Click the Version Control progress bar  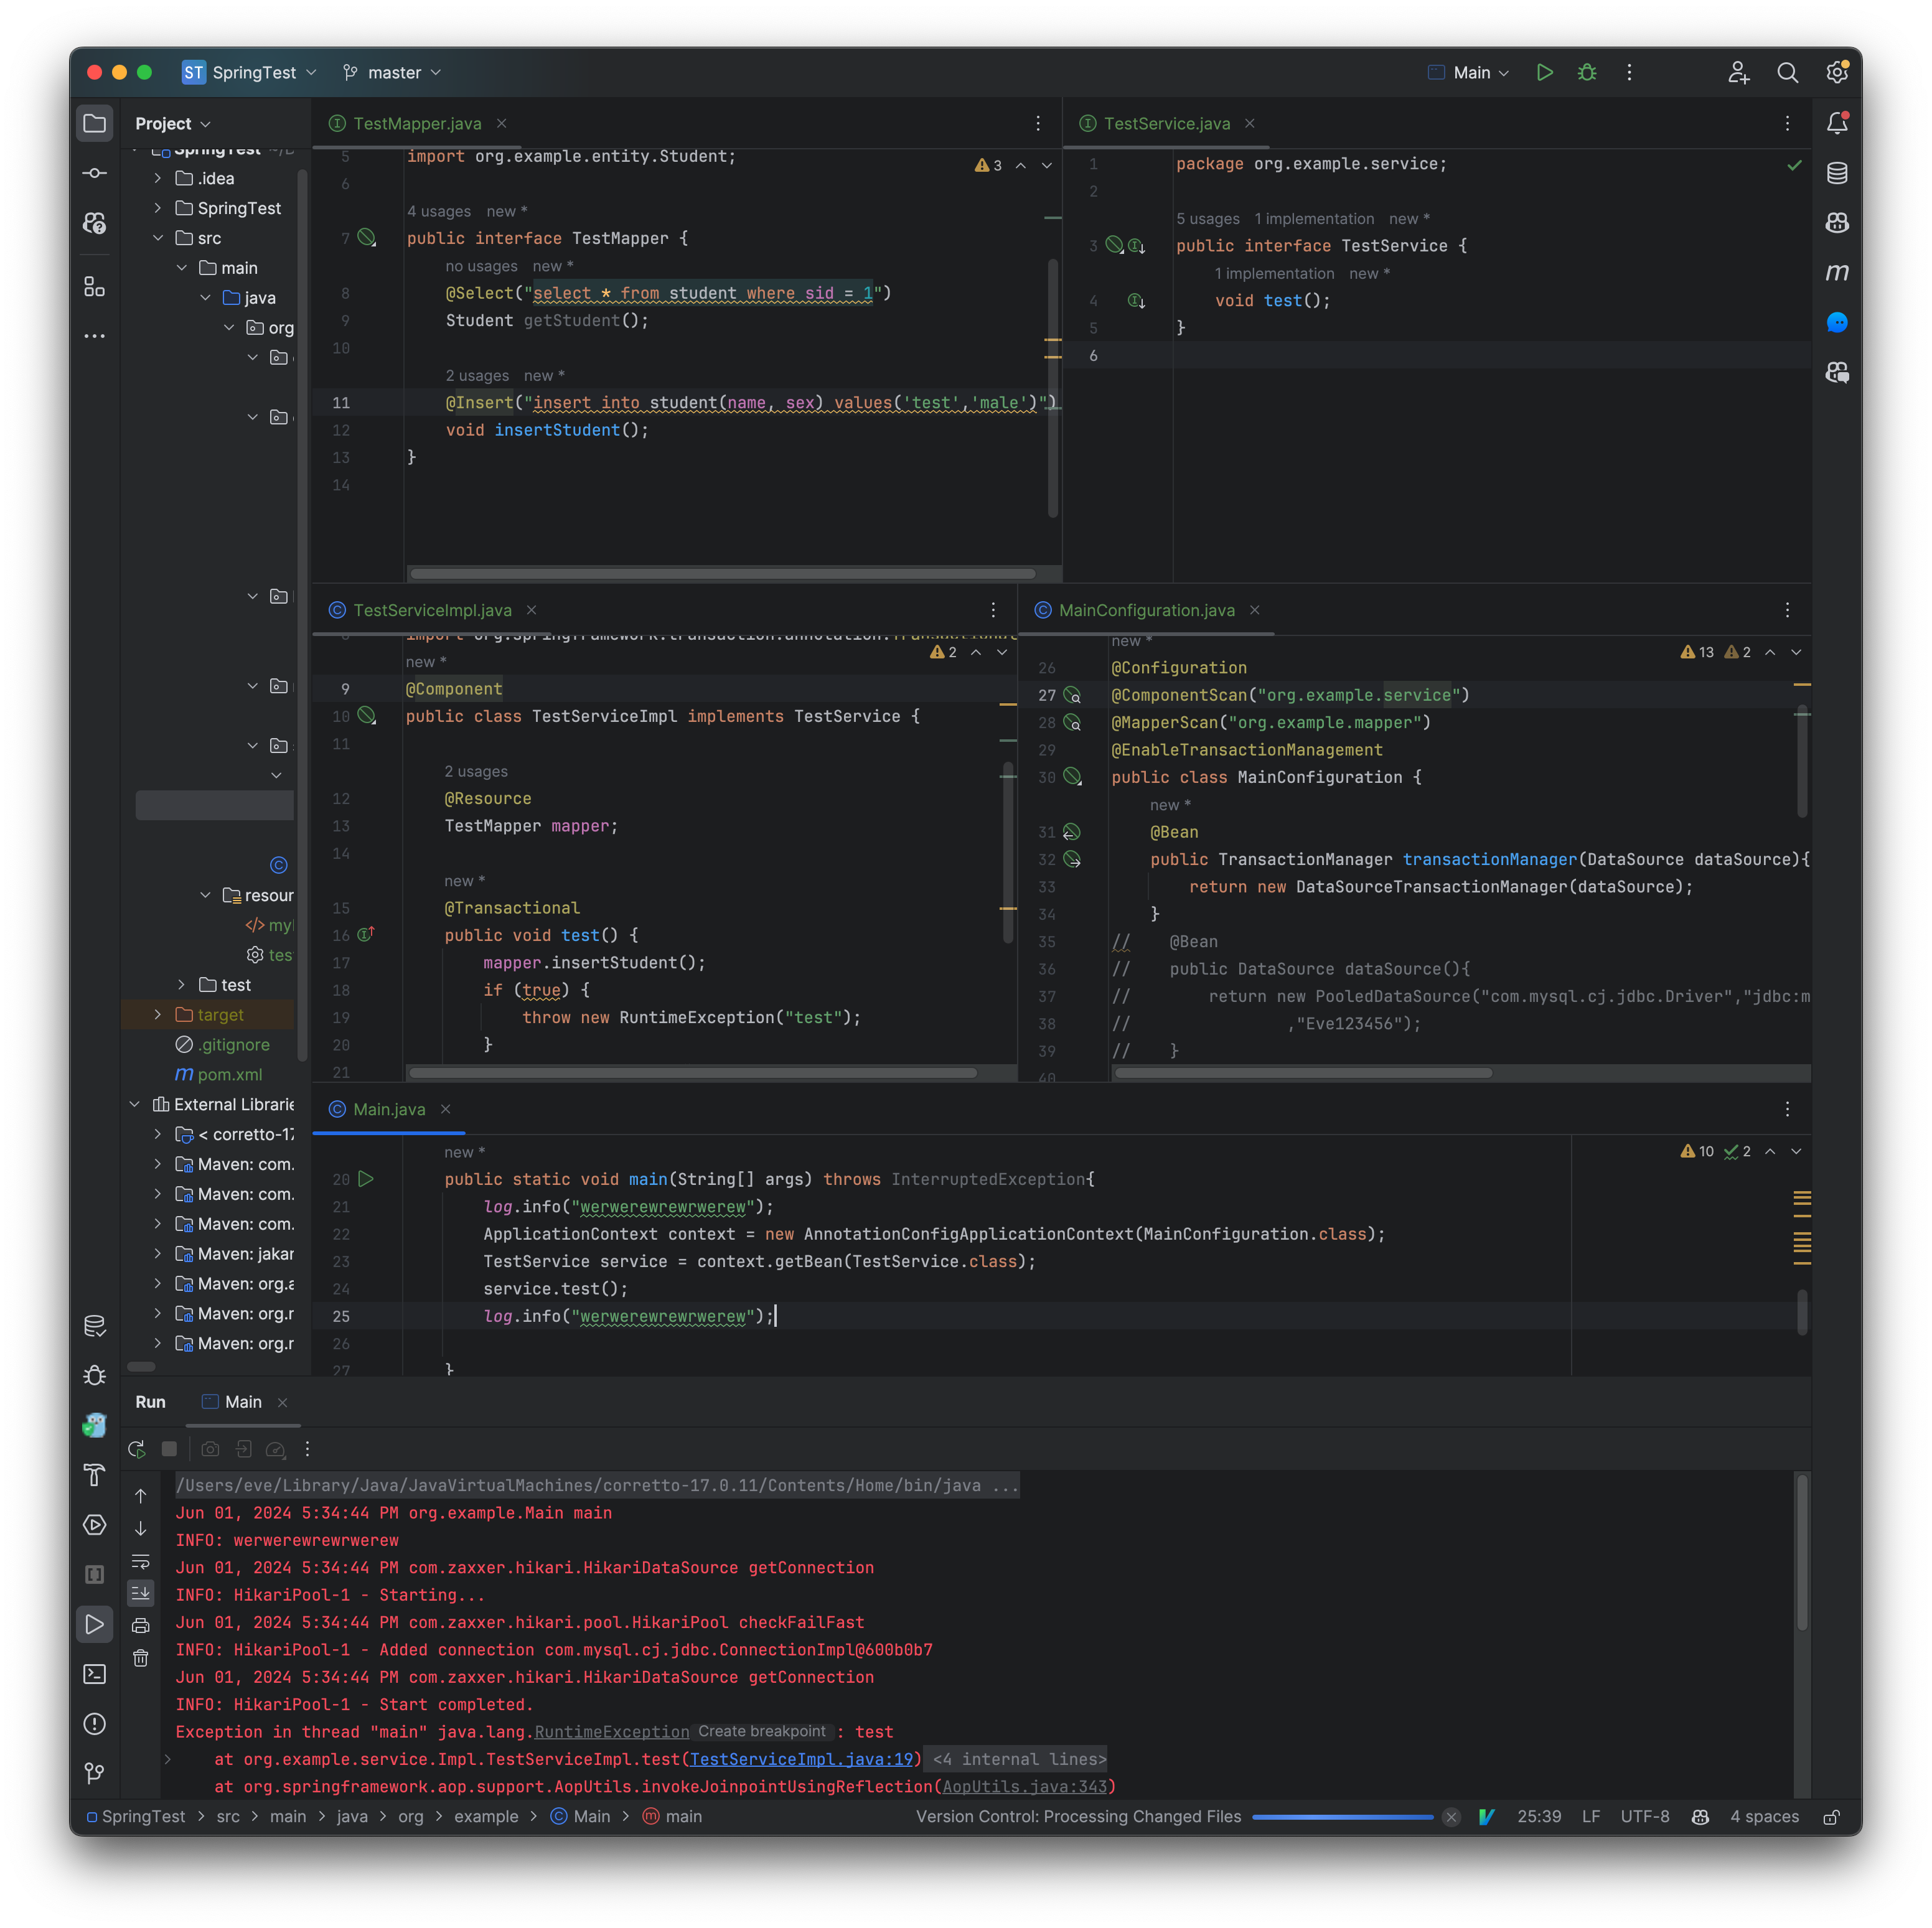tap(1342, 1817)
